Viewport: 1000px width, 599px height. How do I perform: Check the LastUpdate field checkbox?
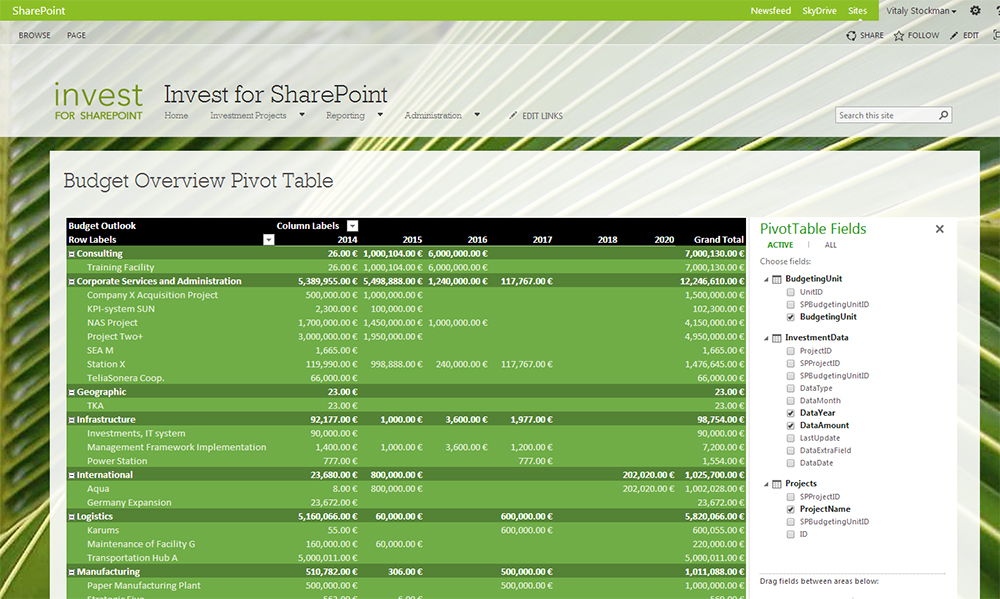click(791, 438)
